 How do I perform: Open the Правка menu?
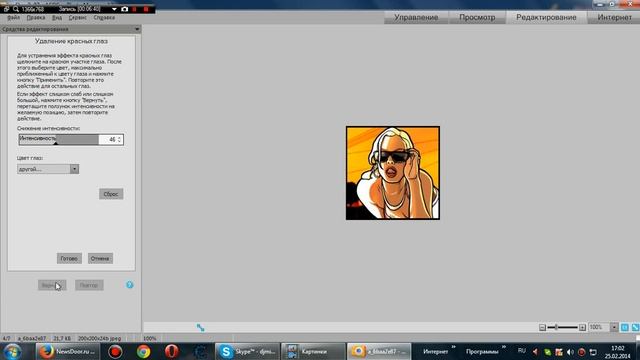36,18
